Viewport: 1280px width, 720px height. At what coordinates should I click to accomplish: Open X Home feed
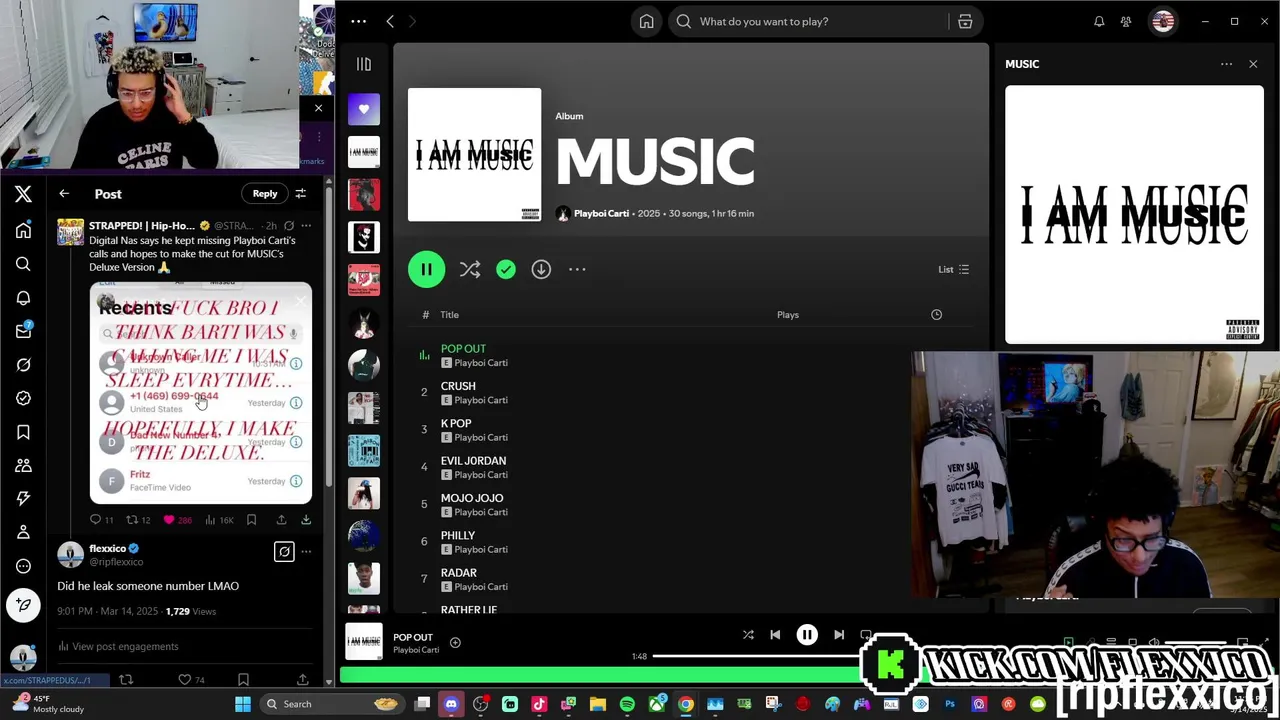pyautogui.click(x=23, y=230)
